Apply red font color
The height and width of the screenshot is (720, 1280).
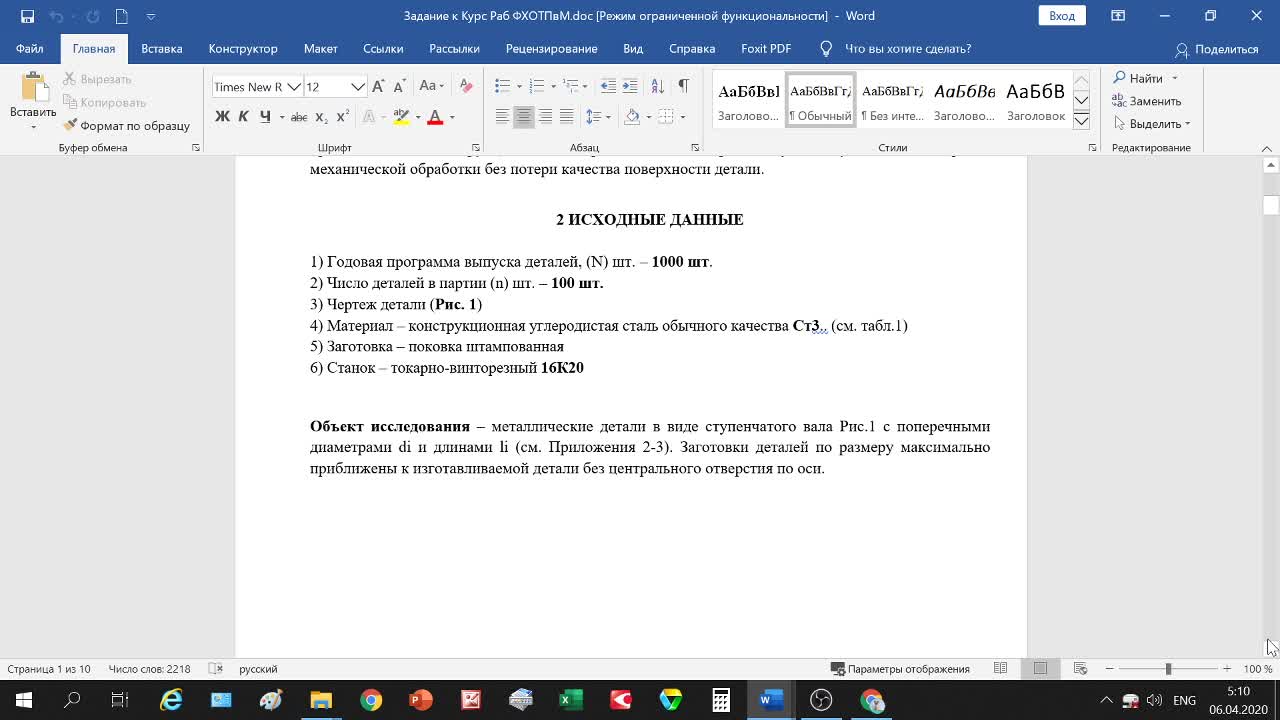pos(435,117)
